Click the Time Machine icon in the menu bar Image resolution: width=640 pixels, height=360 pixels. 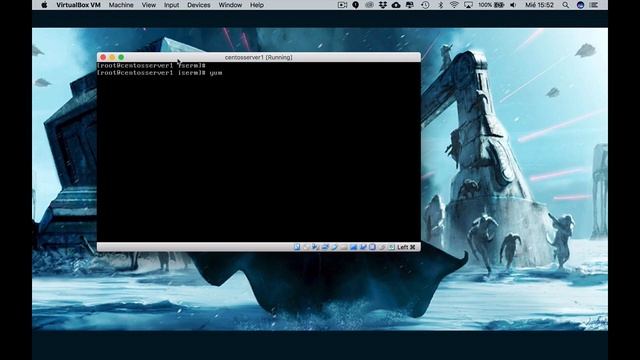click(x=425, y=5)
